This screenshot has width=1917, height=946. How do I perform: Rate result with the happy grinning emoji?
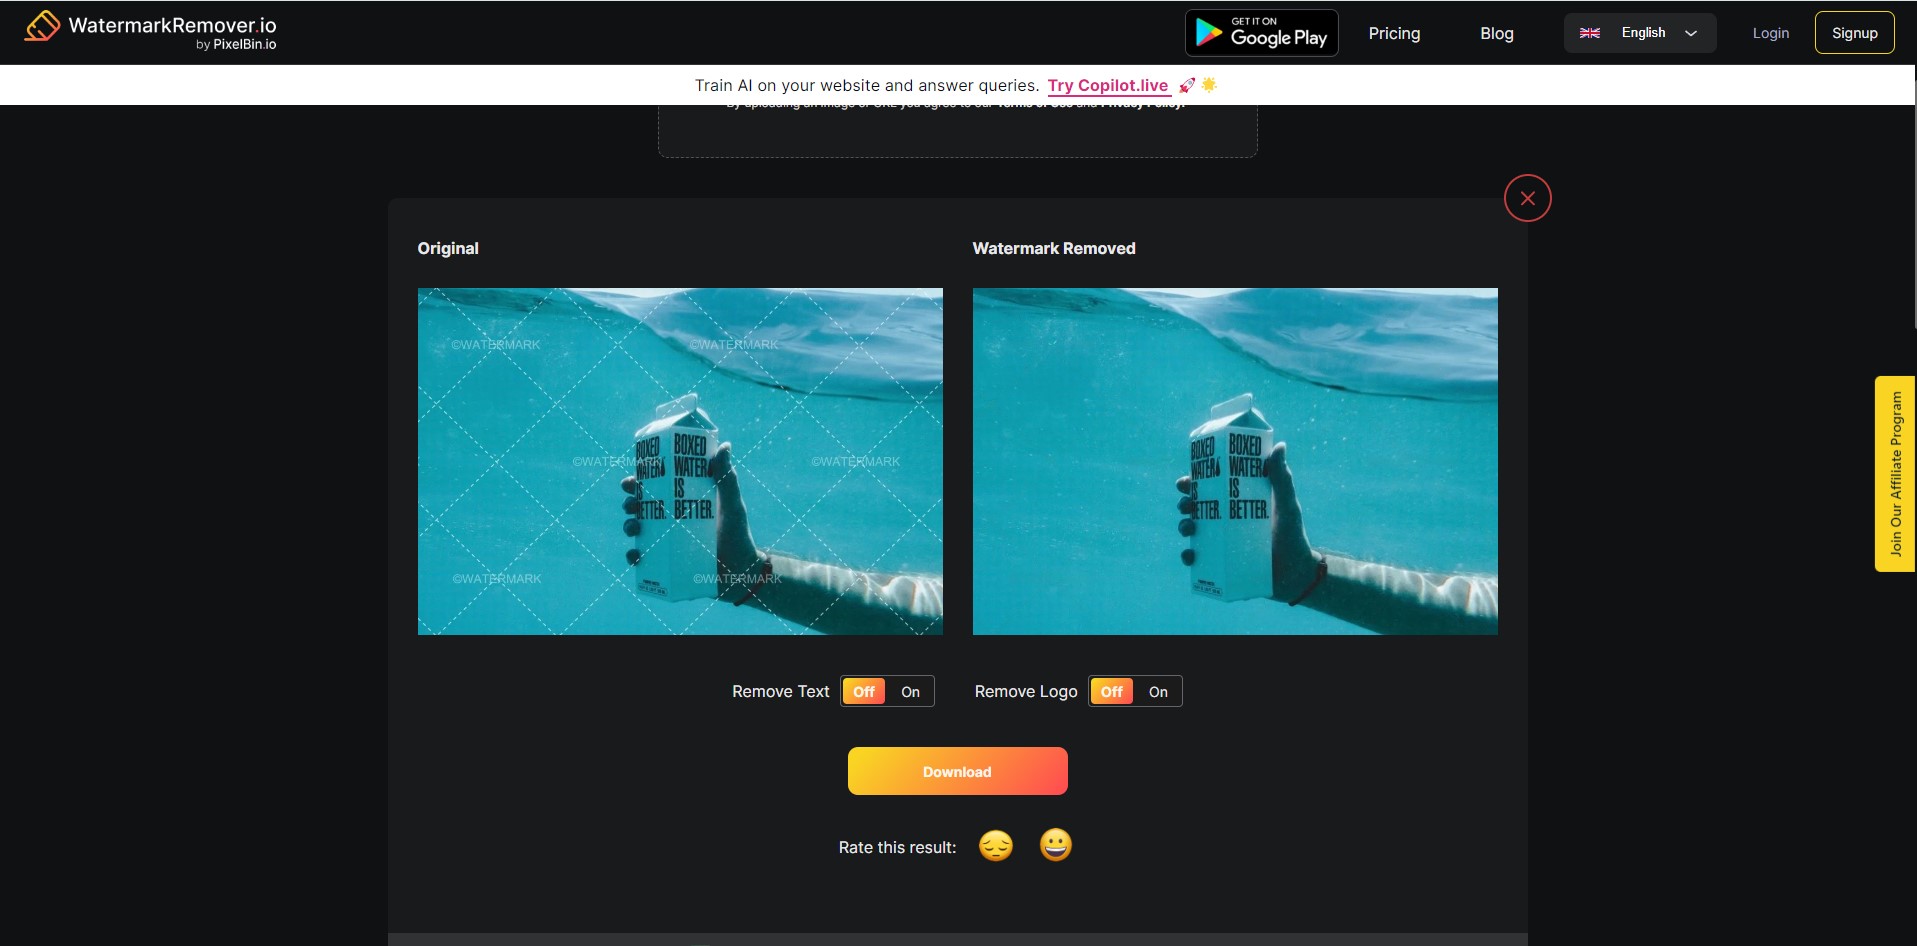click(1056, 846)
